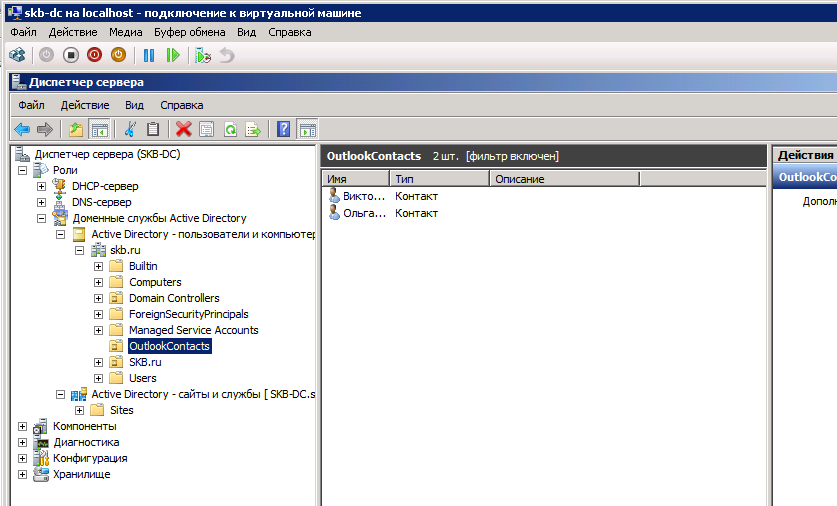This screenshot has height=506, width=837.
Task: Select Active Directory - пользователи и компьютеры node
Action: point(203,234)
